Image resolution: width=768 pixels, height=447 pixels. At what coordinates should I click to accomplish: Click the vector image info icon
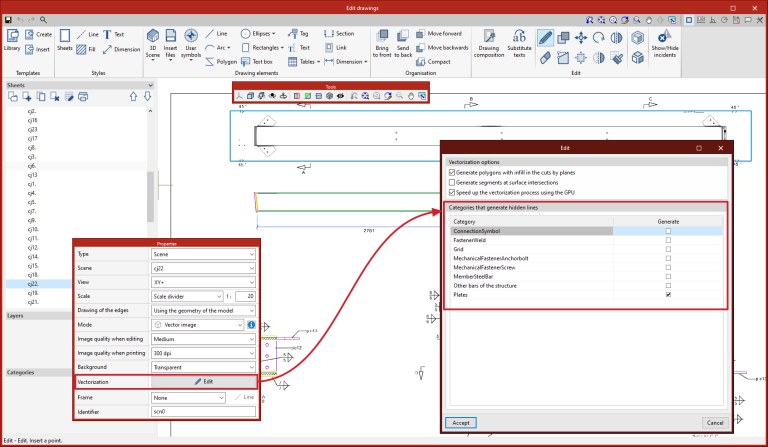(251, 325)
